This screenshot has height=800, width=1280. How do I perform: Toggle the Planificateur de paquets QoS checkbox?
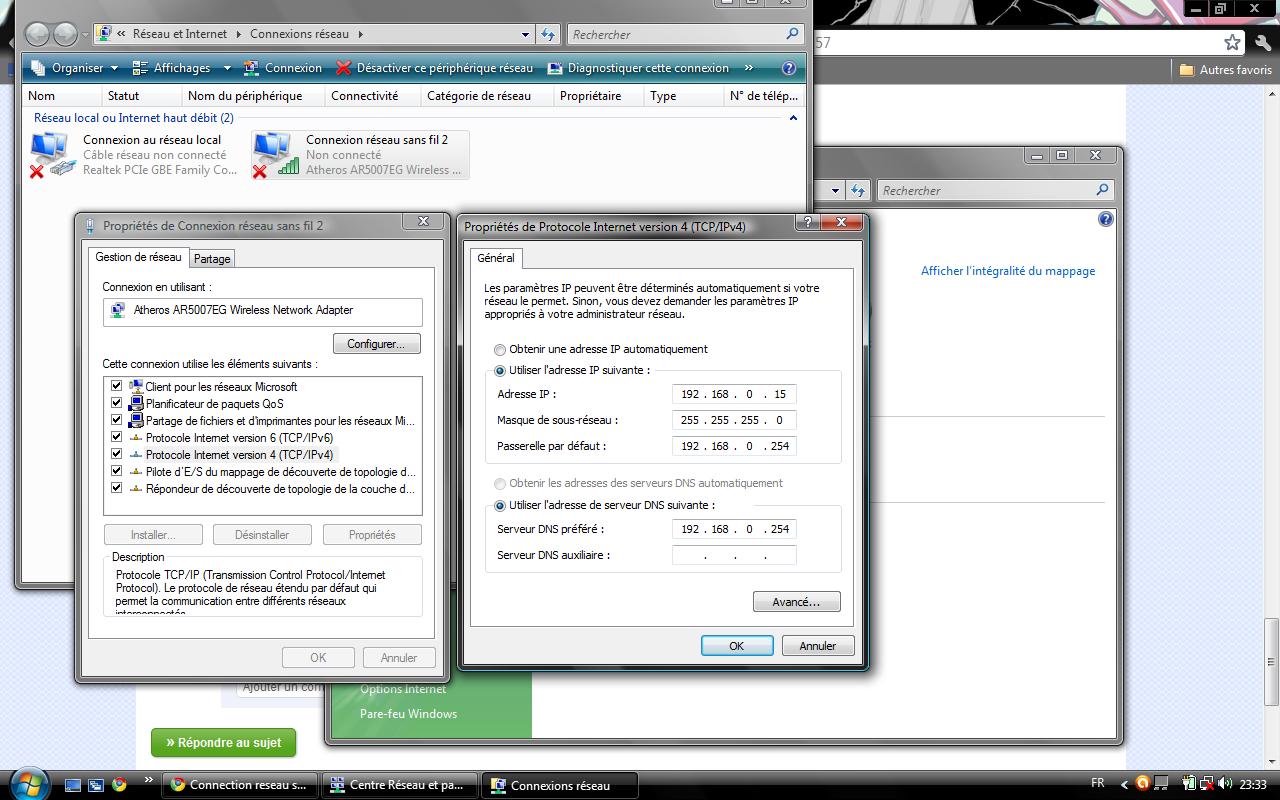[x=117, y=403]
